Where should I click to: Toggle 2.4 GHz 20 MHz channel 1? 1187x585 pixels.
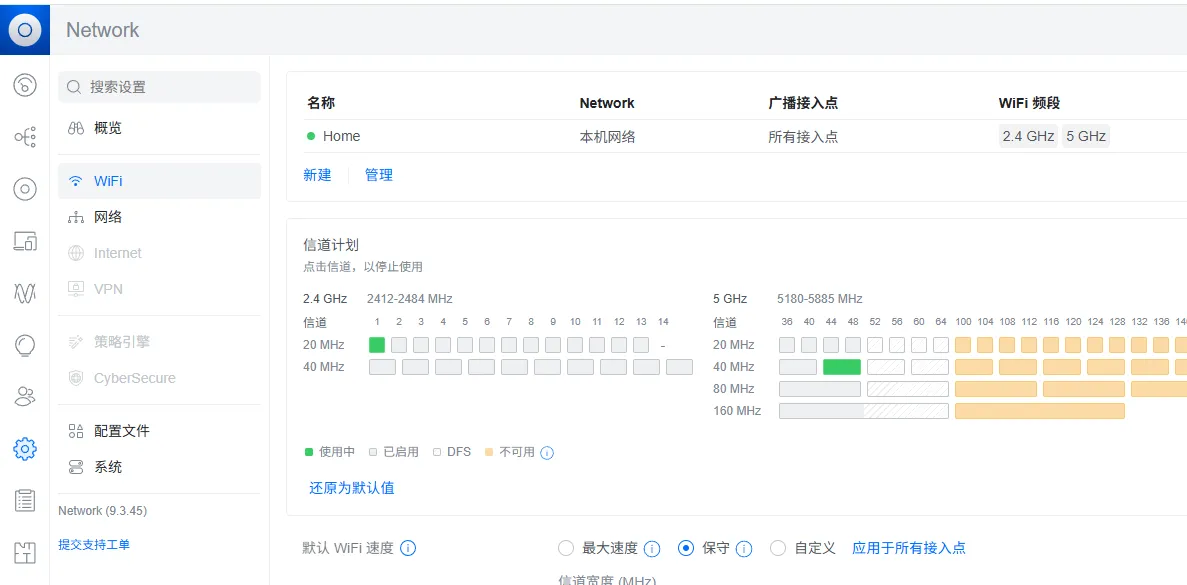[x=377, y=345]
